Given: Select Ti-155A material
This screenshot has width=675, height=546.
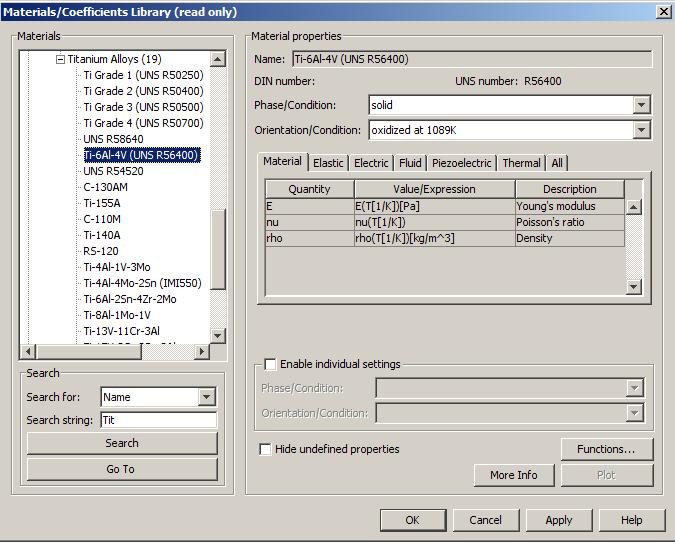Looking at the screenshot, I should tap(102, 203).
